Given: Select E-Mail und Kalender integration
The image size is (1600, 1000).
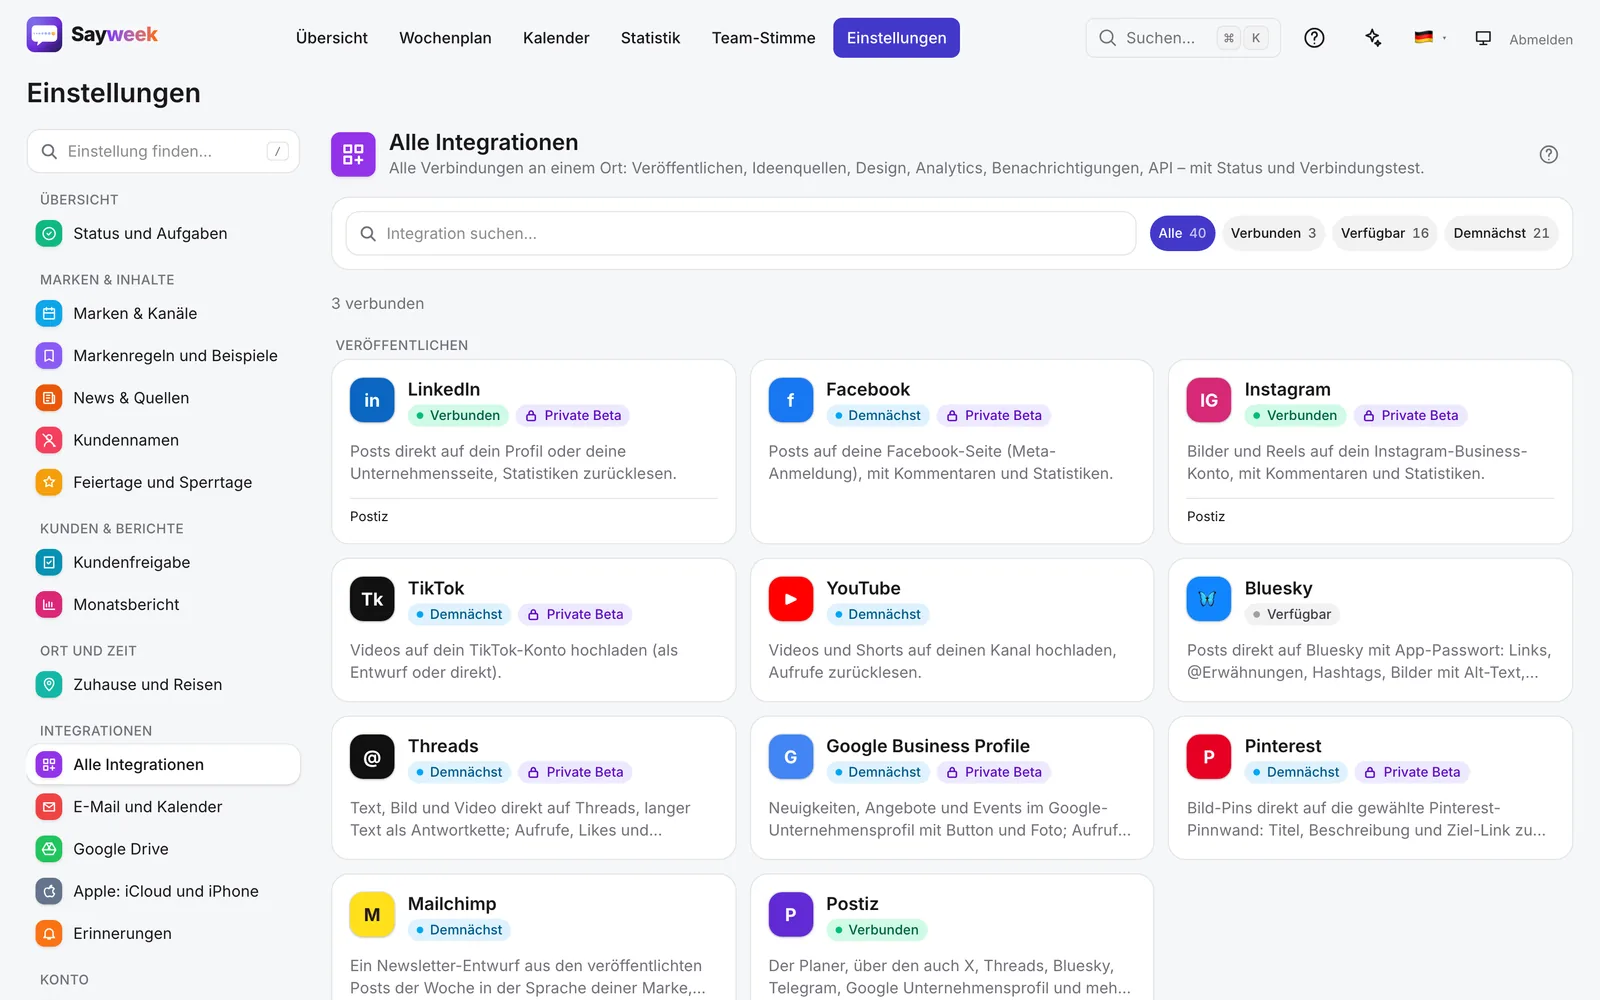Looking at the screenshot, I should (x=163, y=806).
